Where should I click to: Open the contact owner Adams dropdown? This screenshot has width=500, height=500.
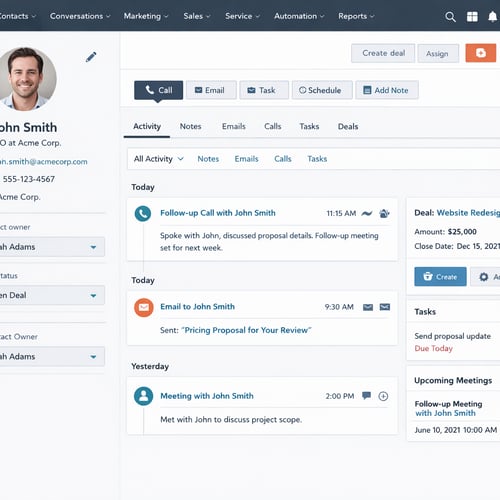pos(52,247)
